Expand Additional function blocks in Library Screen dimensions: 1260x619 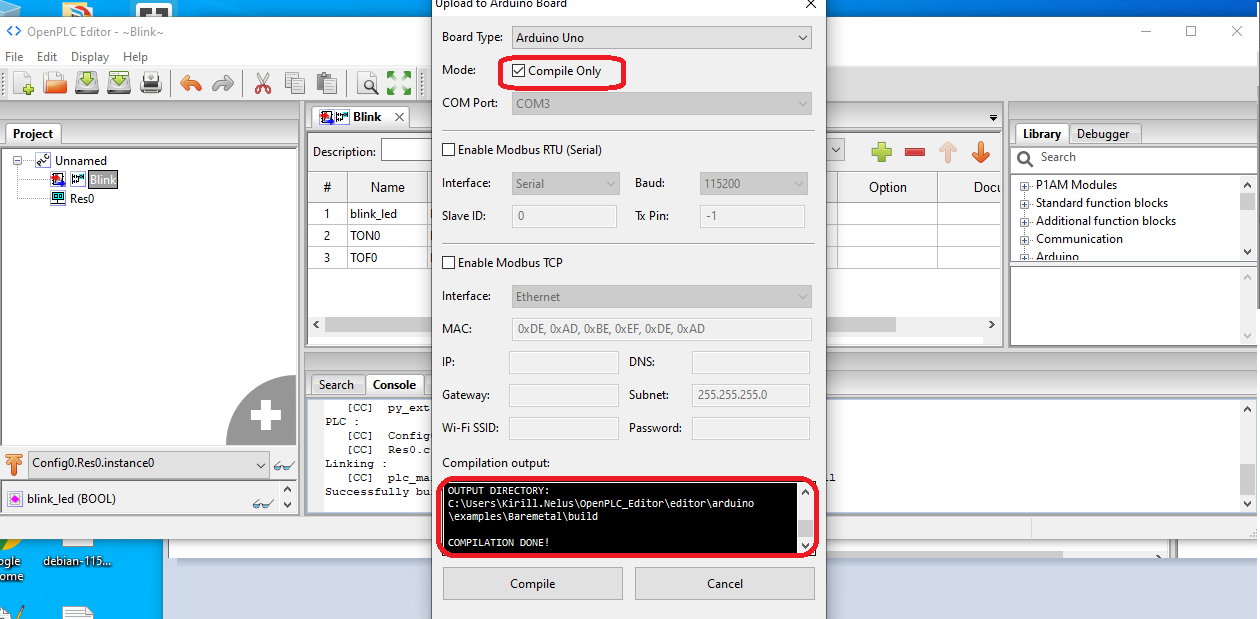coord(1025,222)
